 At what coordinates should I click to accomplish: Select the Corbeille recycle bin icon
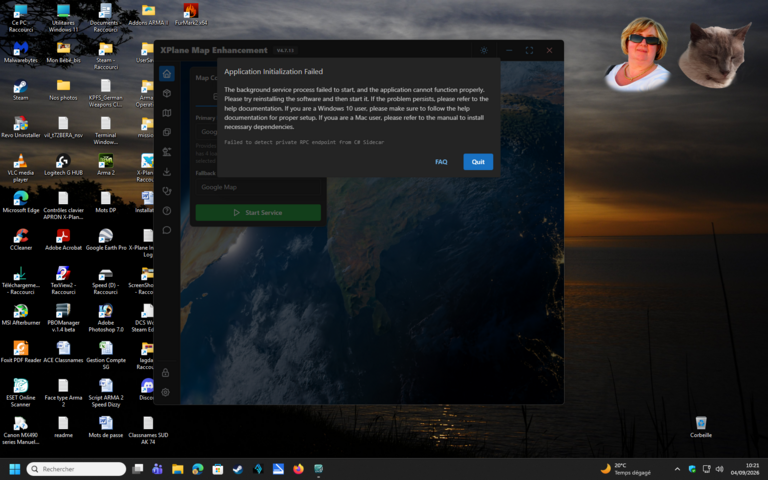click(x=701, y=426)
